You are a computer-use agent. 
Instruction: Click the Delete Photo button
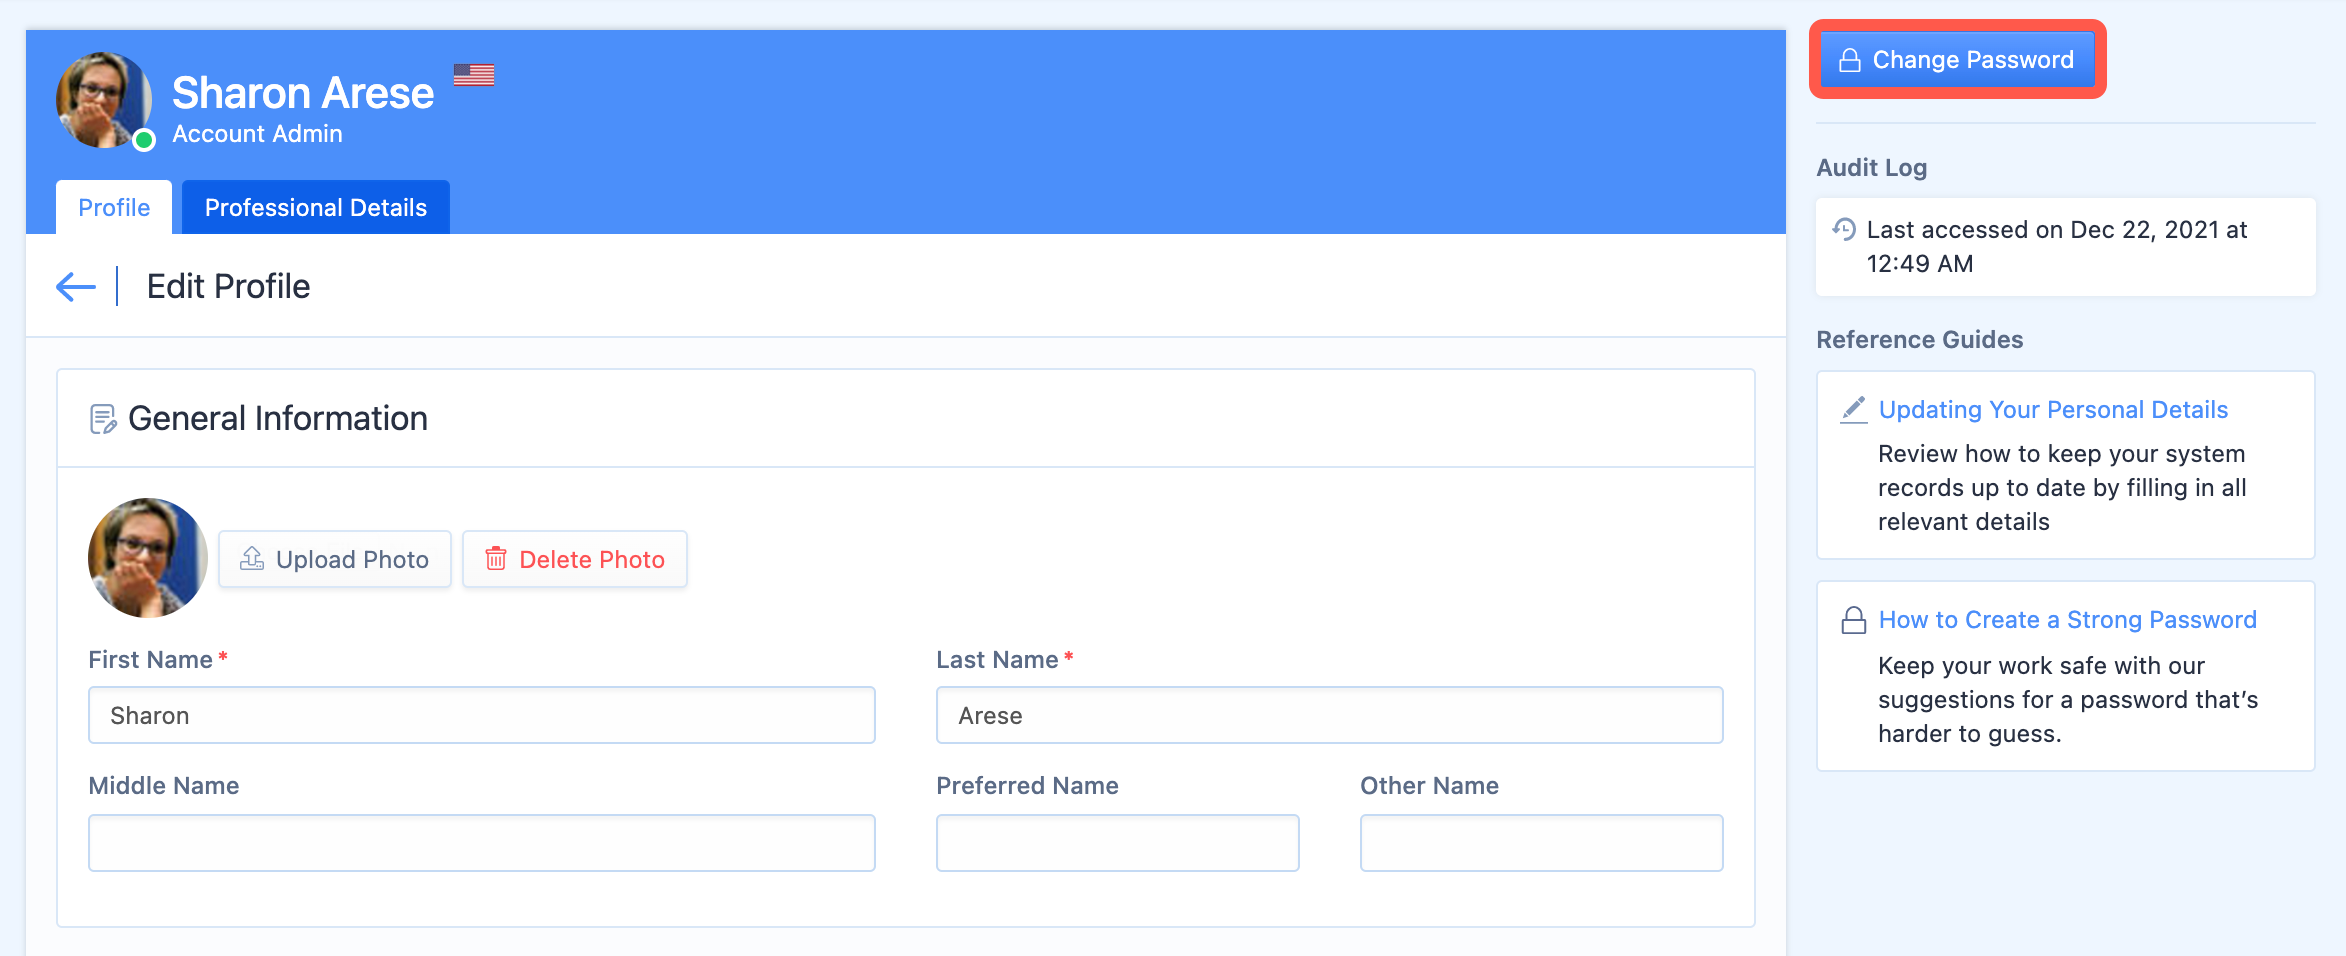click(575, 559)
